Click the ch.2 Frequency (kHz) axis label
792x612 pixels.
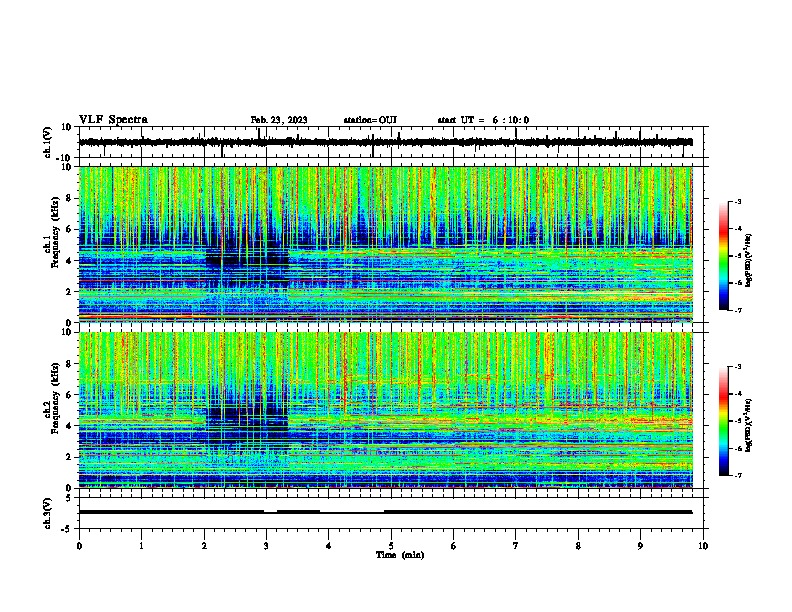tap(52, 398)
